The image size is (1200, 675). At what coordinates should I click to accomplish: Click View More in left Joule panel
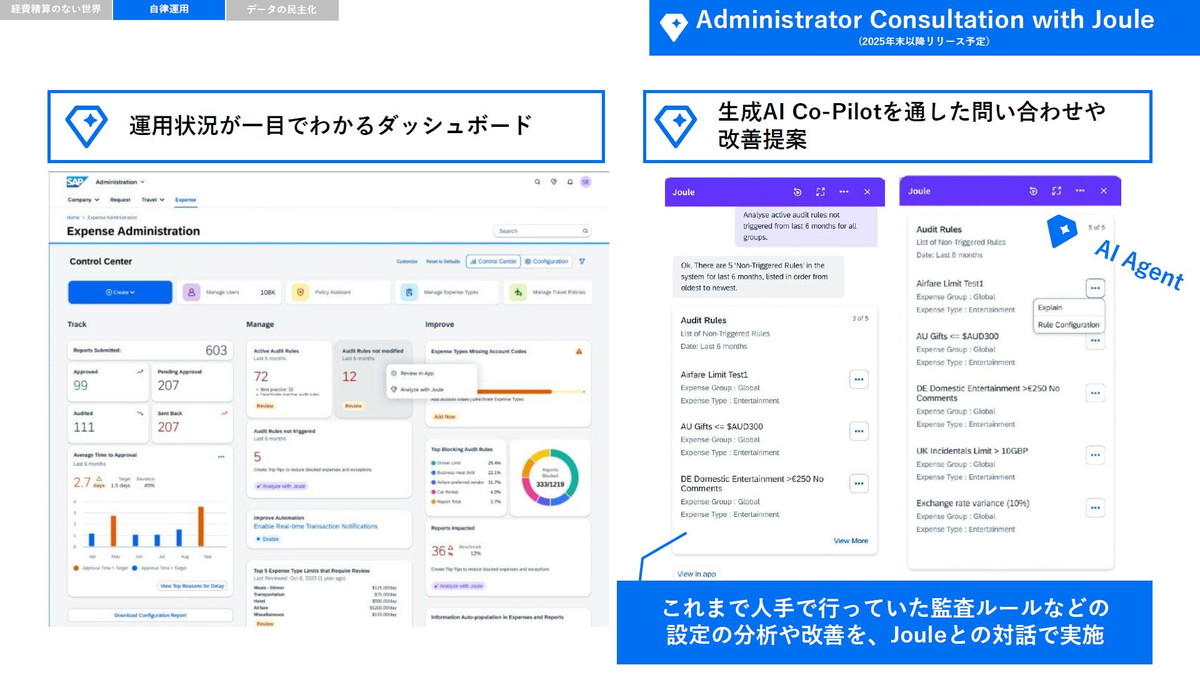click(x=851, y=541)
